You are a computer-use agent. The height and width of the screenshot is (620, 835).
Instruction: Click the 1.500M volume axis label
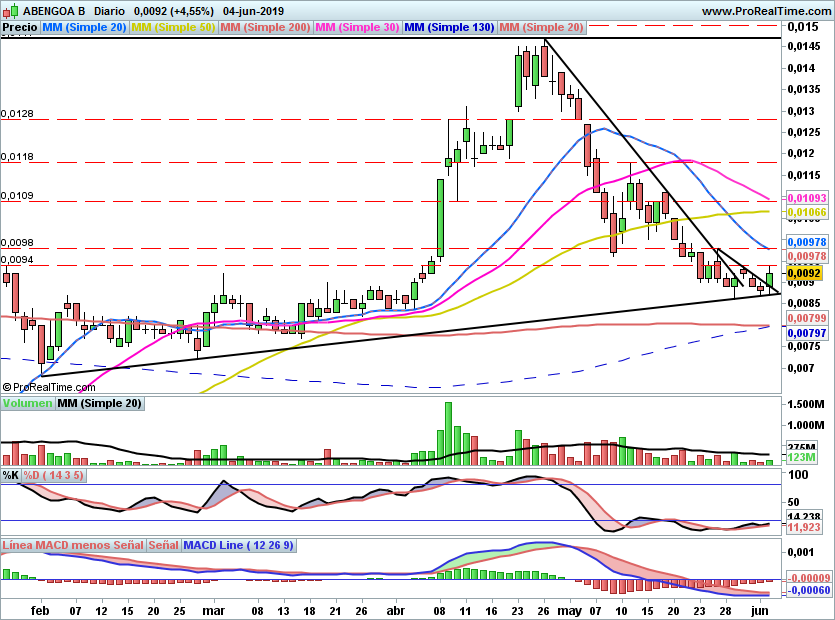pos(806,404)
